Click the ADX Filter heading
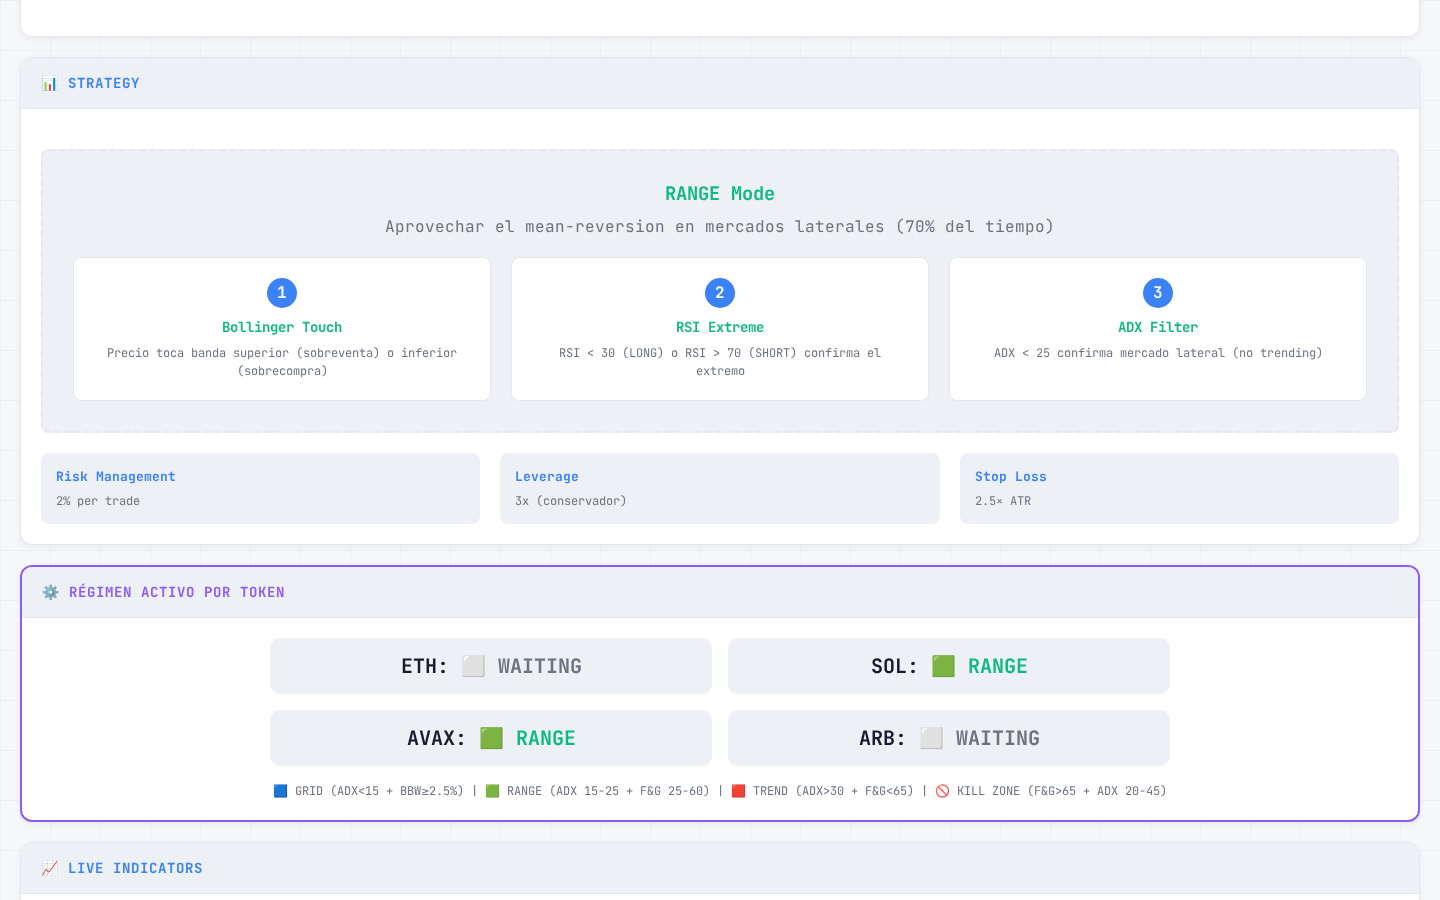The image size is (1440, 900). pos(1158,327)
